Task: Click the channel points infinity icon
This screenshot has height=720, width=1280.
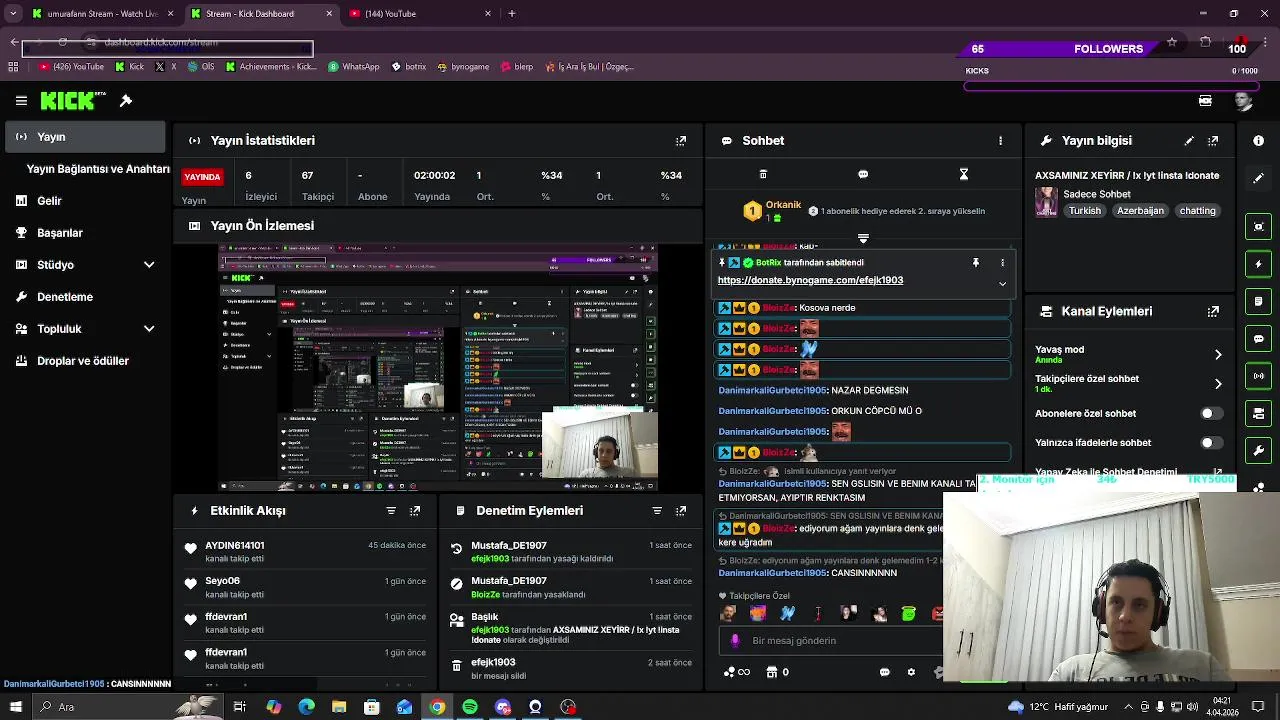Action: 737,672
